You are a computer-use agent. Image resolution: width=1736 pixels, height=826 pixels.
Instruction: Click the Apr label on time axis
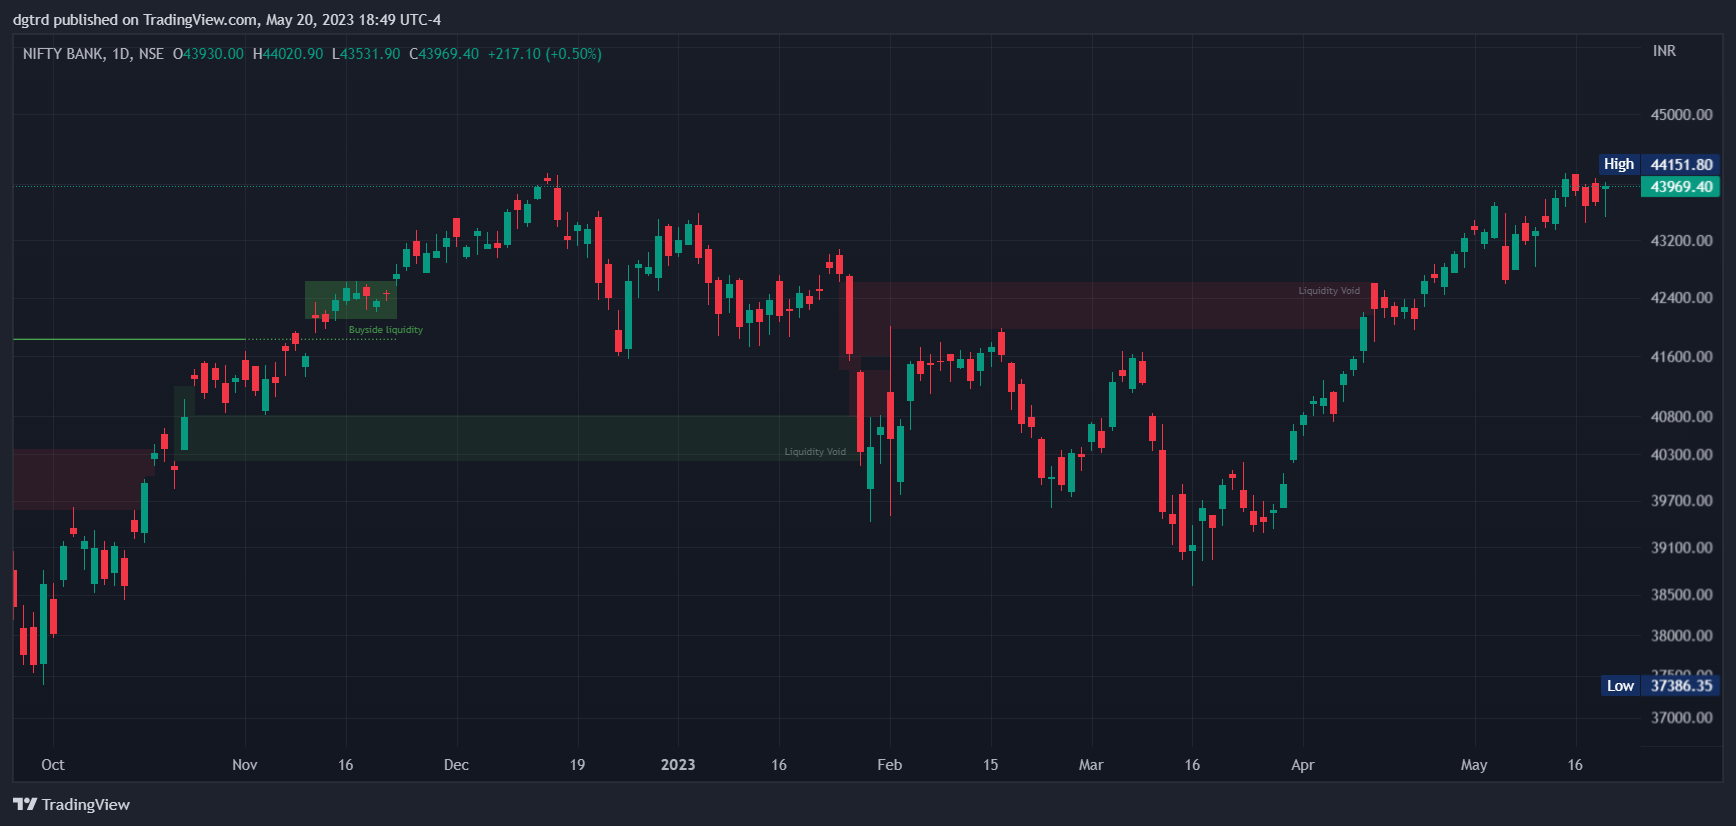1302,765
